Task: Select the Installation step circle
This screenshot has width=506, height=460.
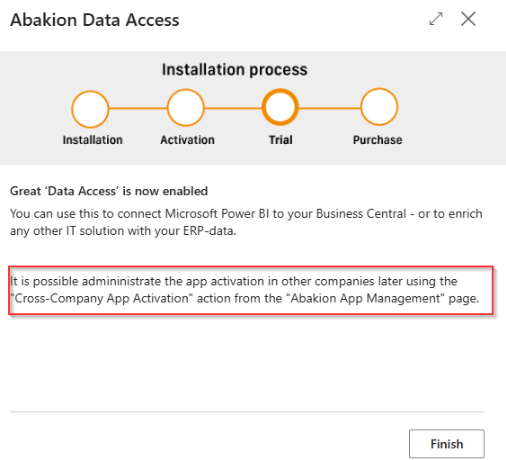Action: click(x=90, y=109)
